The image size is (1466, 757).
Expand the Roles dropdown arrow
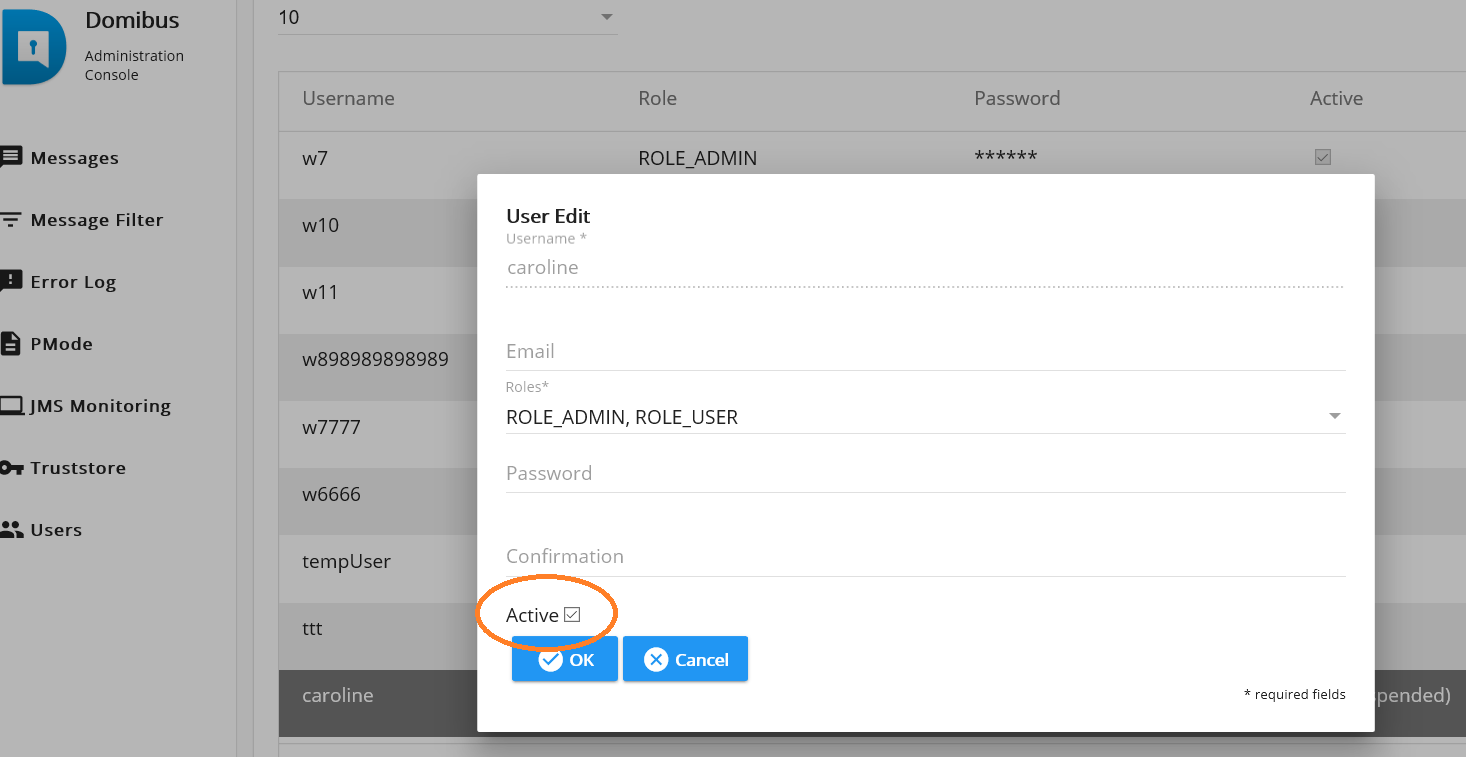coord(1334,417)
